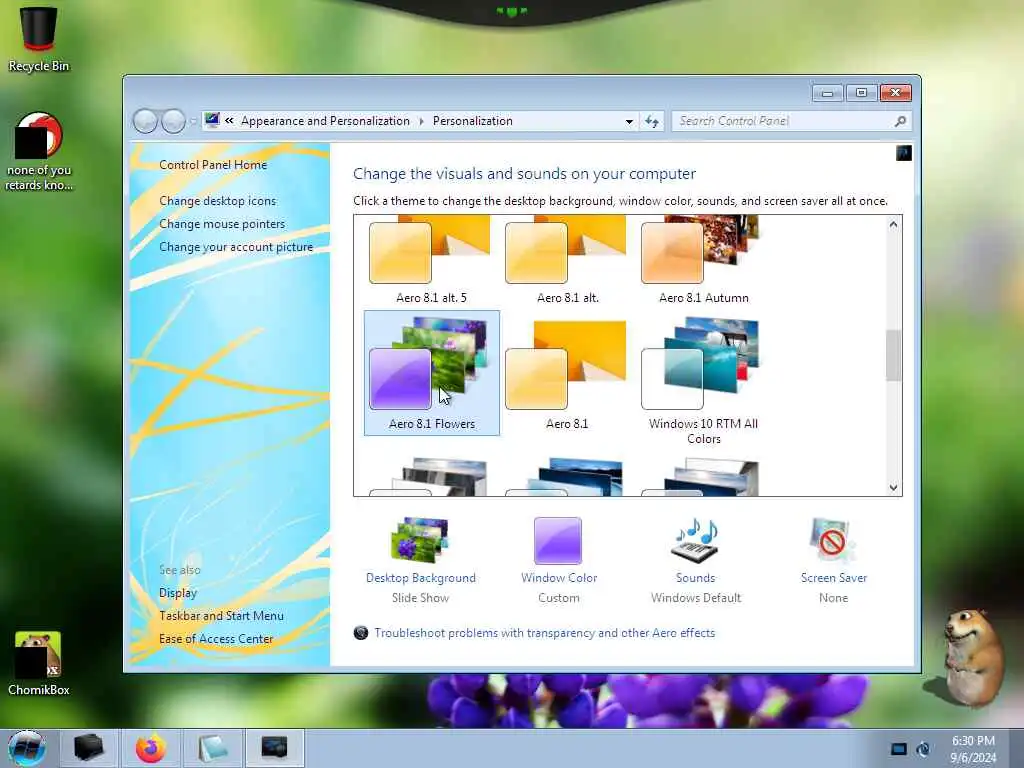This screenshot has height=768, width=1024.
Task: Maximize the Personalization window
Action: pyautogui.click(x=861, y=93)
